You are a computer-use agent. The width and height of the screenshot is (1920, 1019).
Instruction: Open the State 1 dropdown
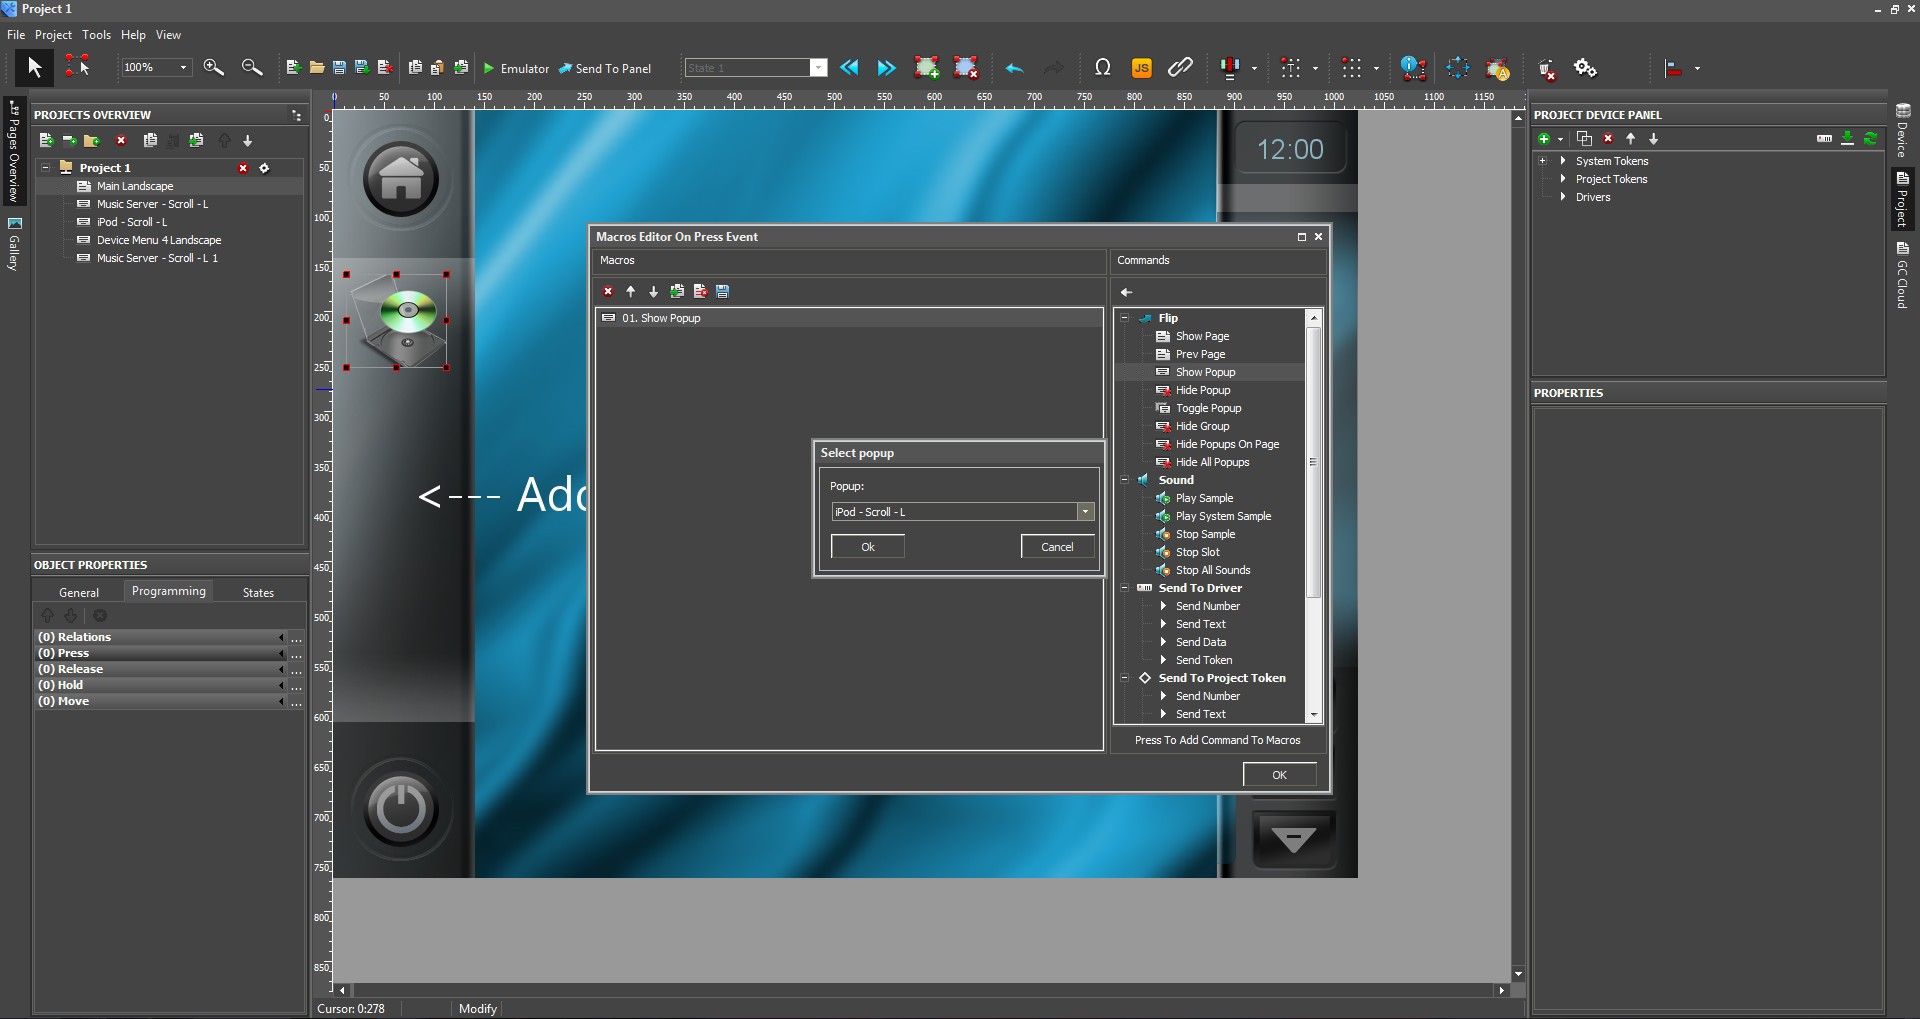pos(819,68)
